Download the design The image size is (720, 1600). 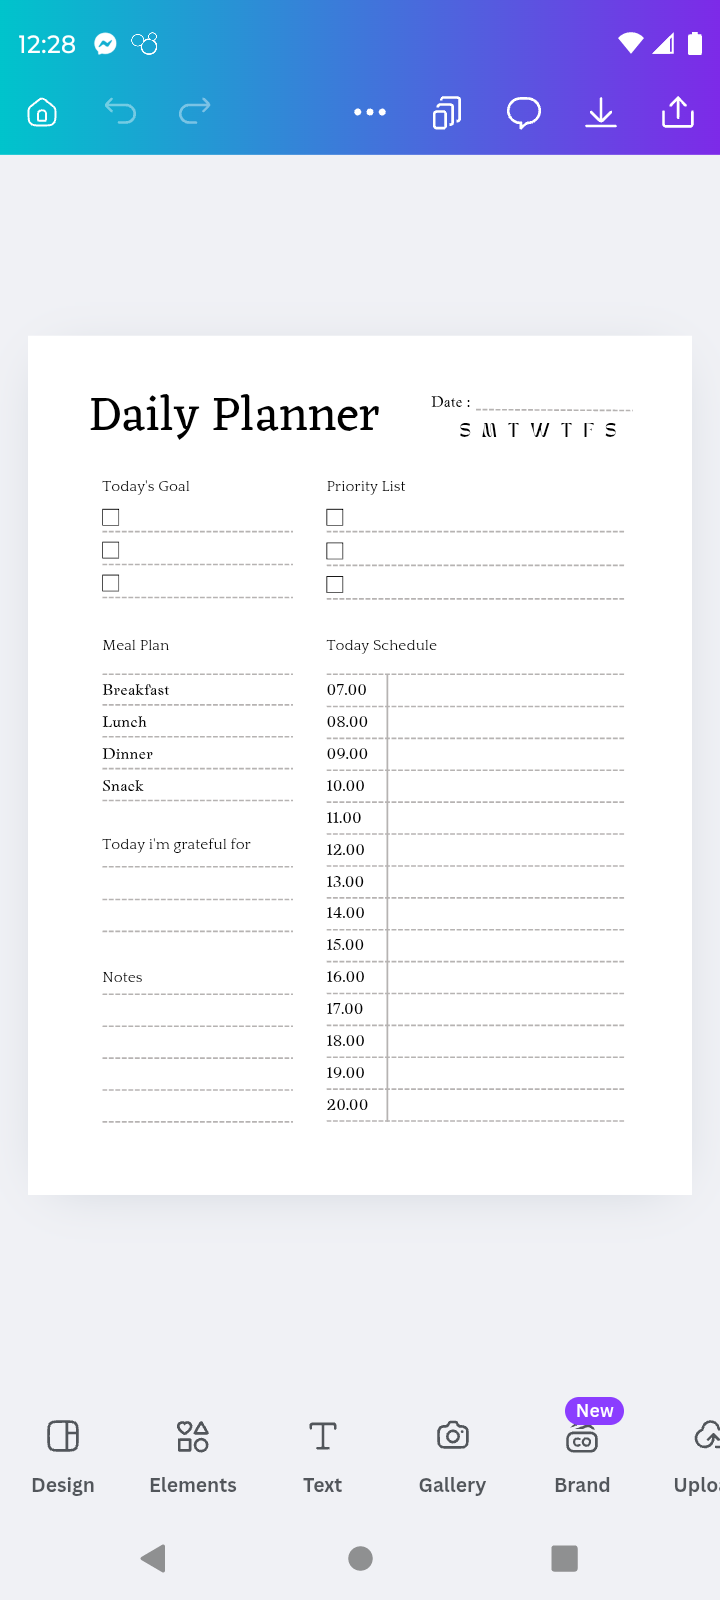(x=600, y=112)
